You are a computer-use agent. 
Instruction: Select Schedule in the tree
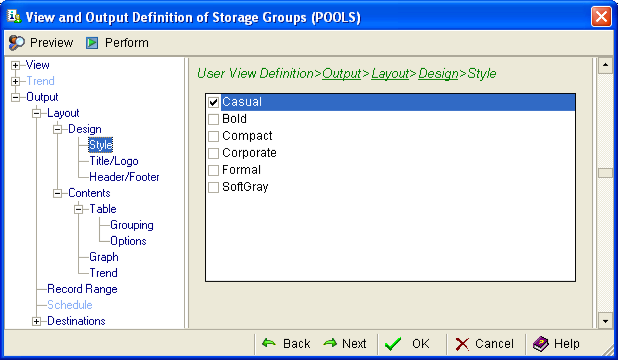70,305
